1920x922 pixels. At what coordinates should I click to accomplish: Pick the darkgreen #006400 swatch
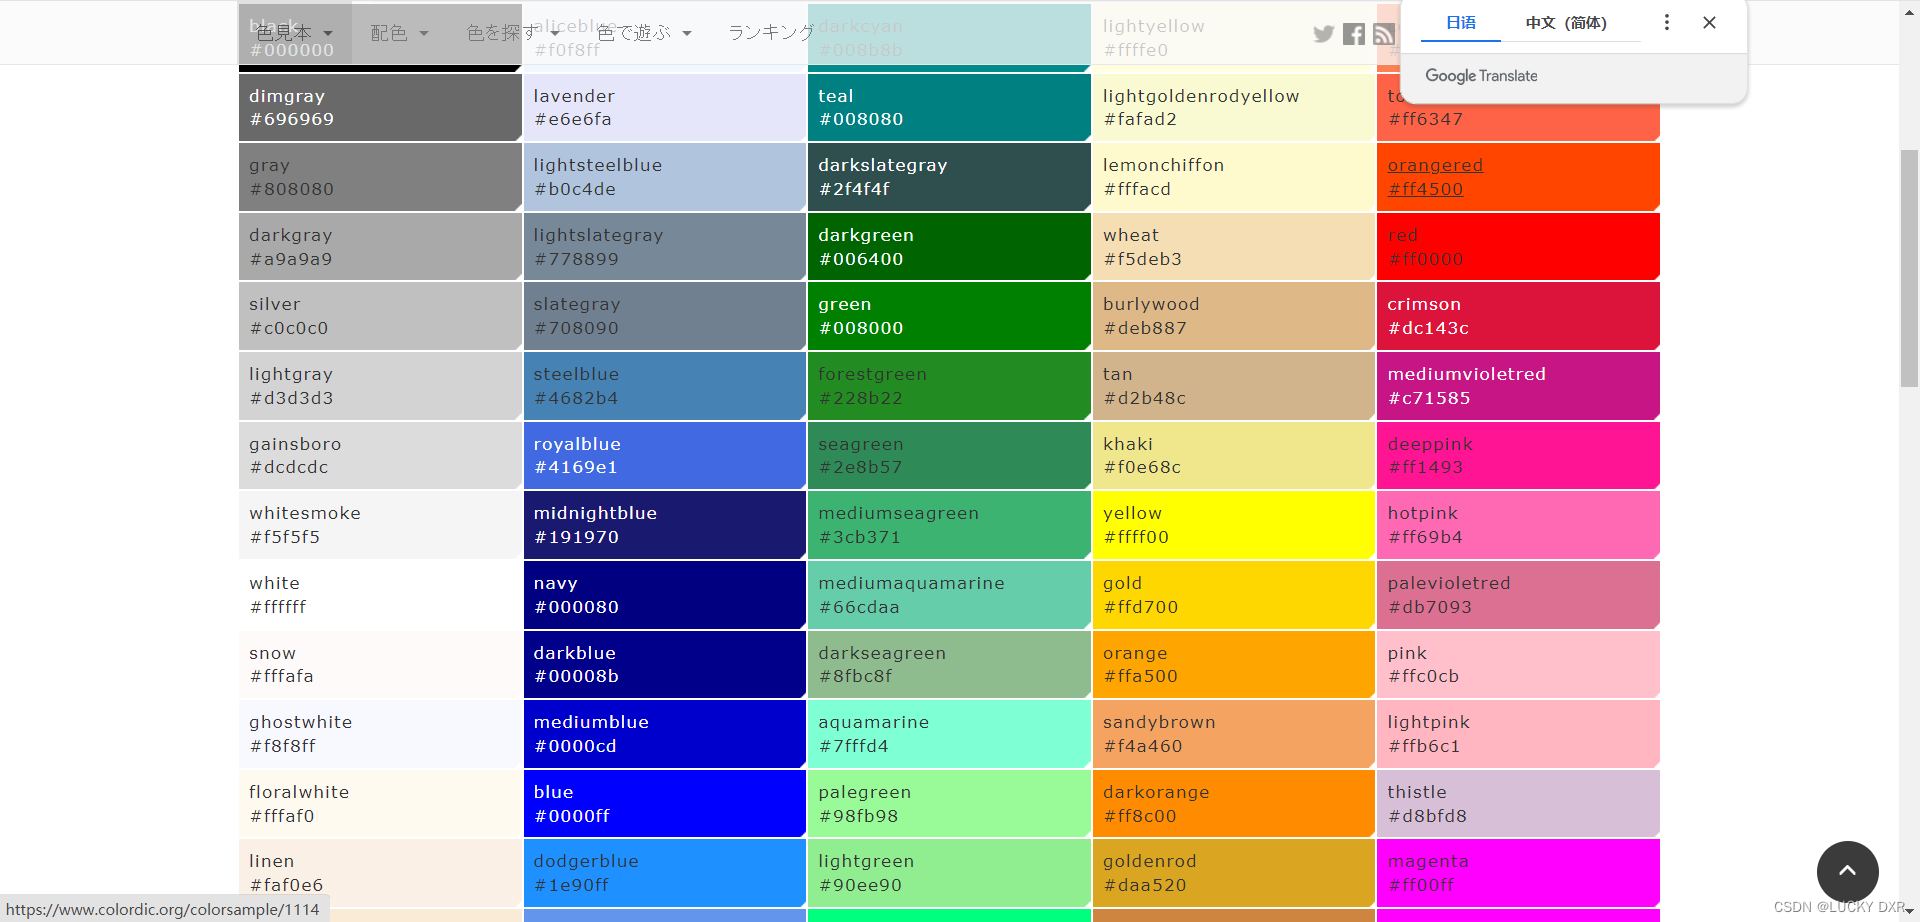pos(949,246)
